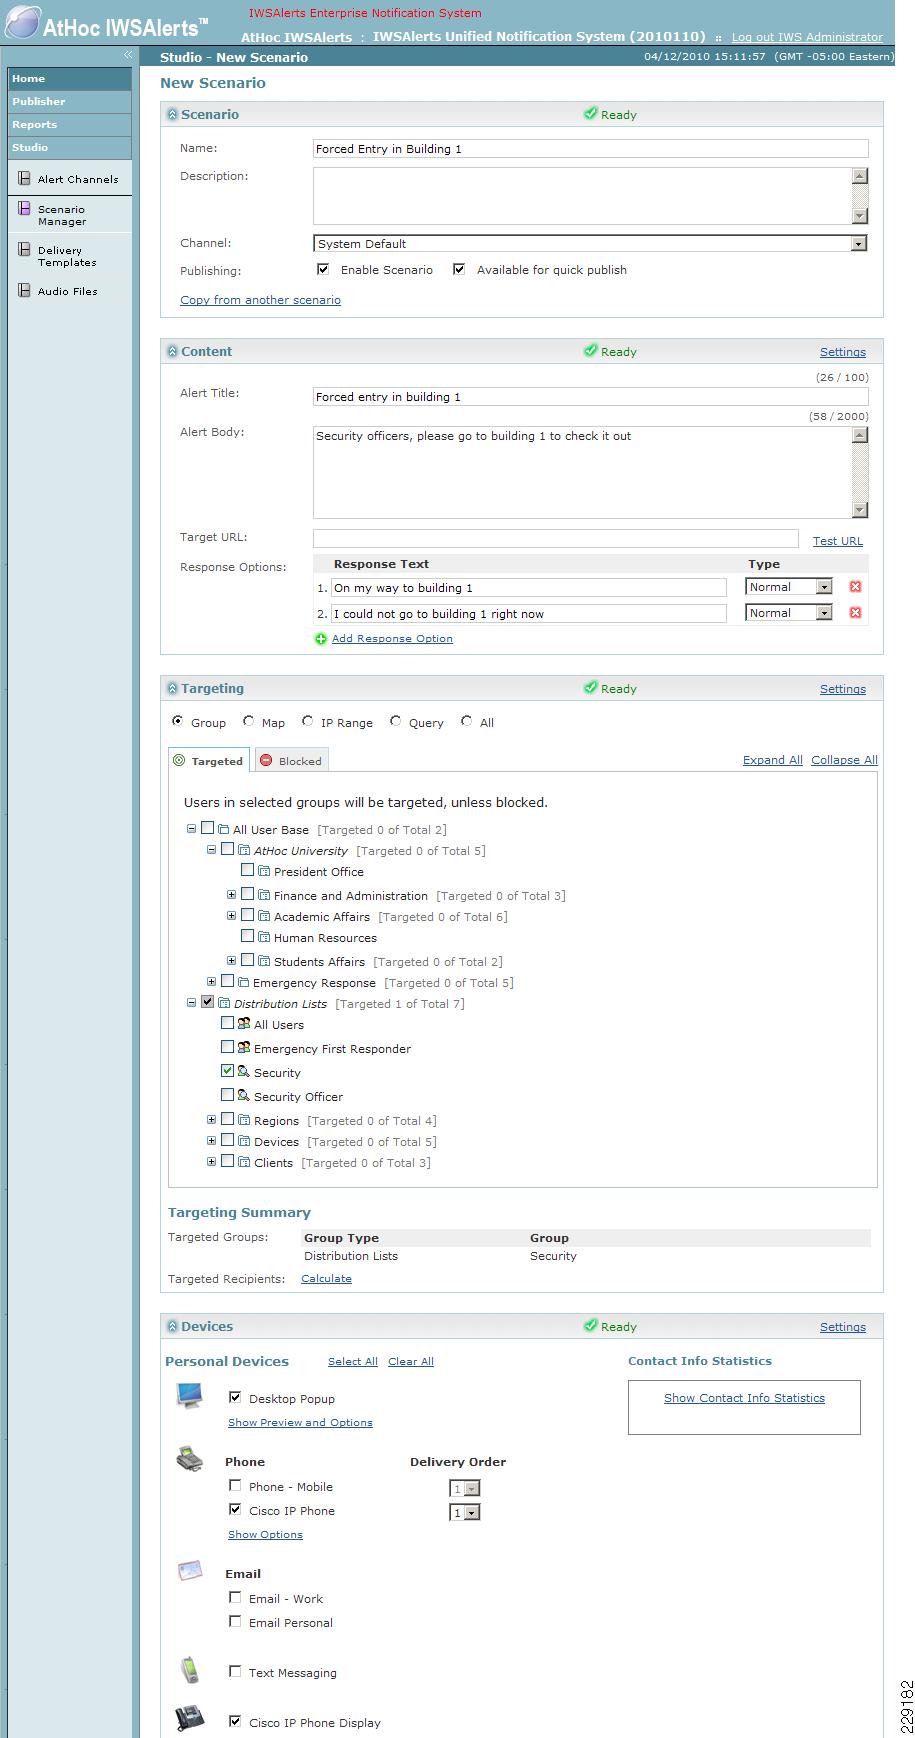Check the Text Messaging checkbox
915x1738 pixels.
[x=235, y=1671]
